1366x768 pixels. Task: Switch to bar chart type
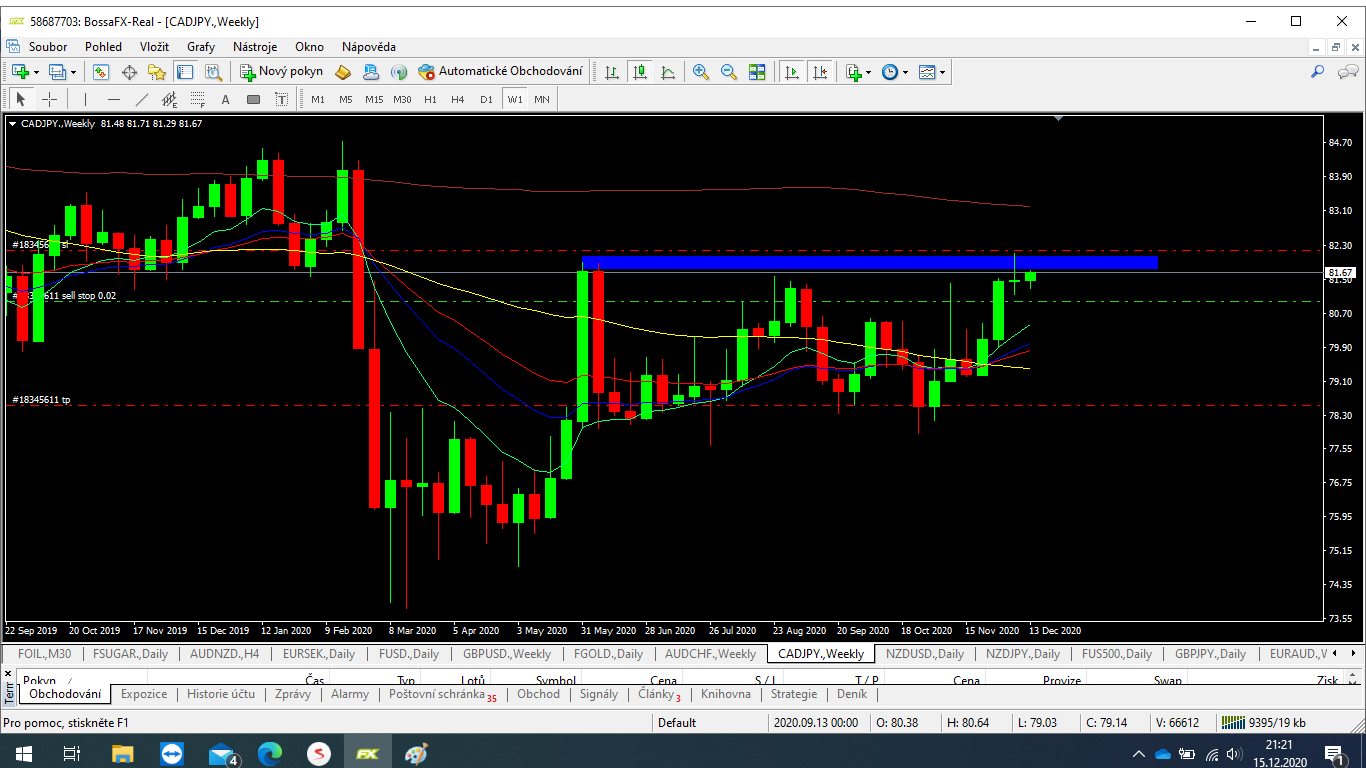(612, 72)
